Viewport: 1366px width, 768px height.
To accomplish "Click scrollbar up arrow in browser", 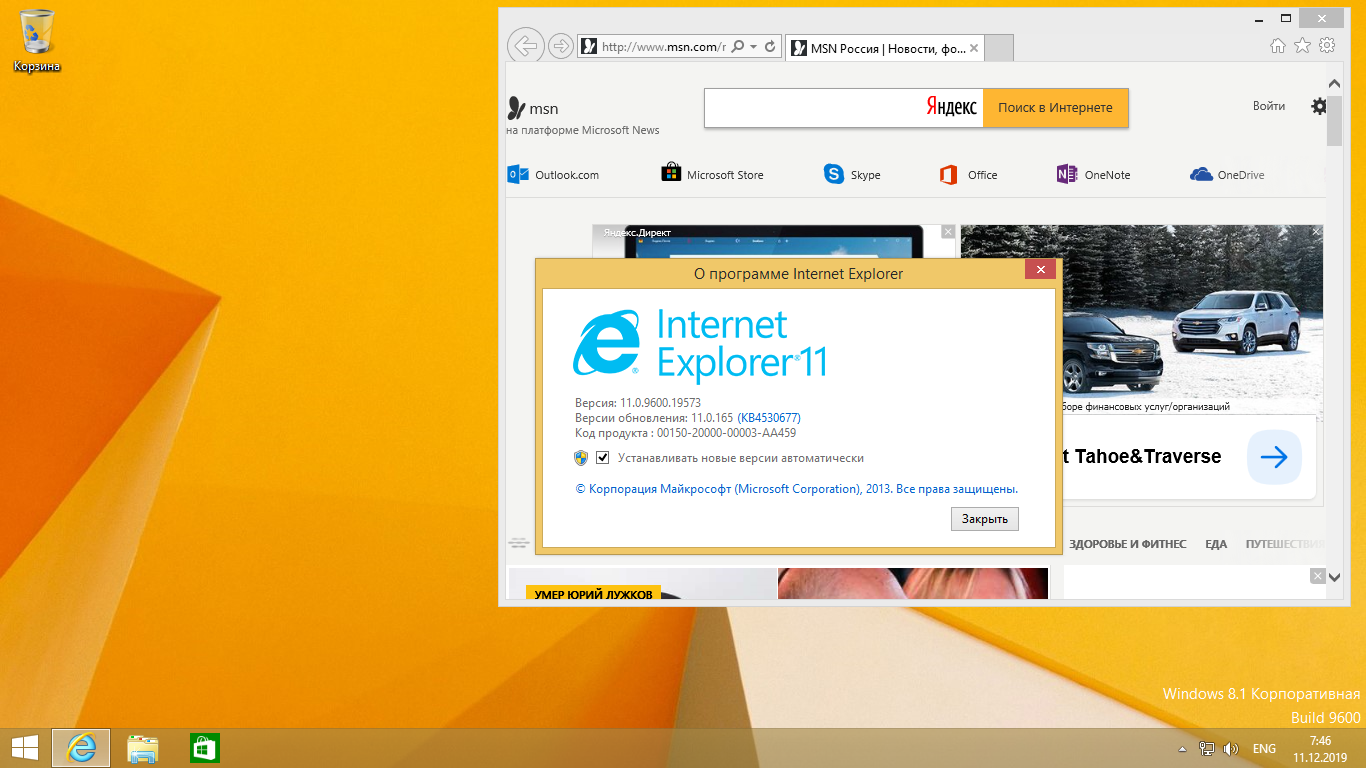I will click(1334, 82).
